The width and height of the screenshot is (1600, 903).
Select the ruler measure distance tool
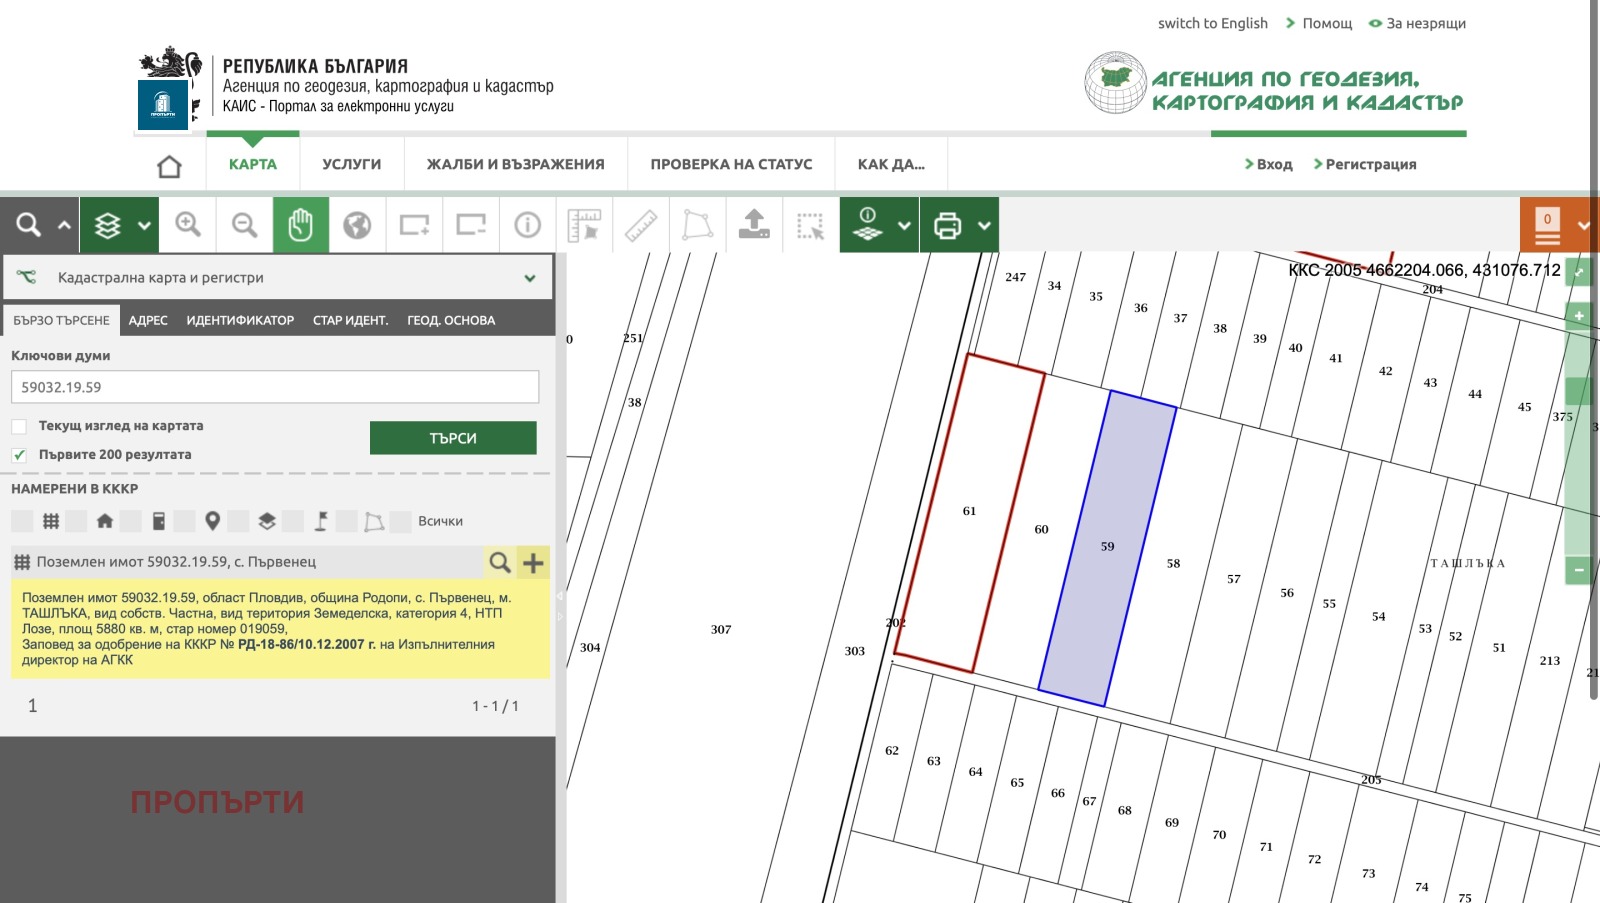tap(641, 225)
